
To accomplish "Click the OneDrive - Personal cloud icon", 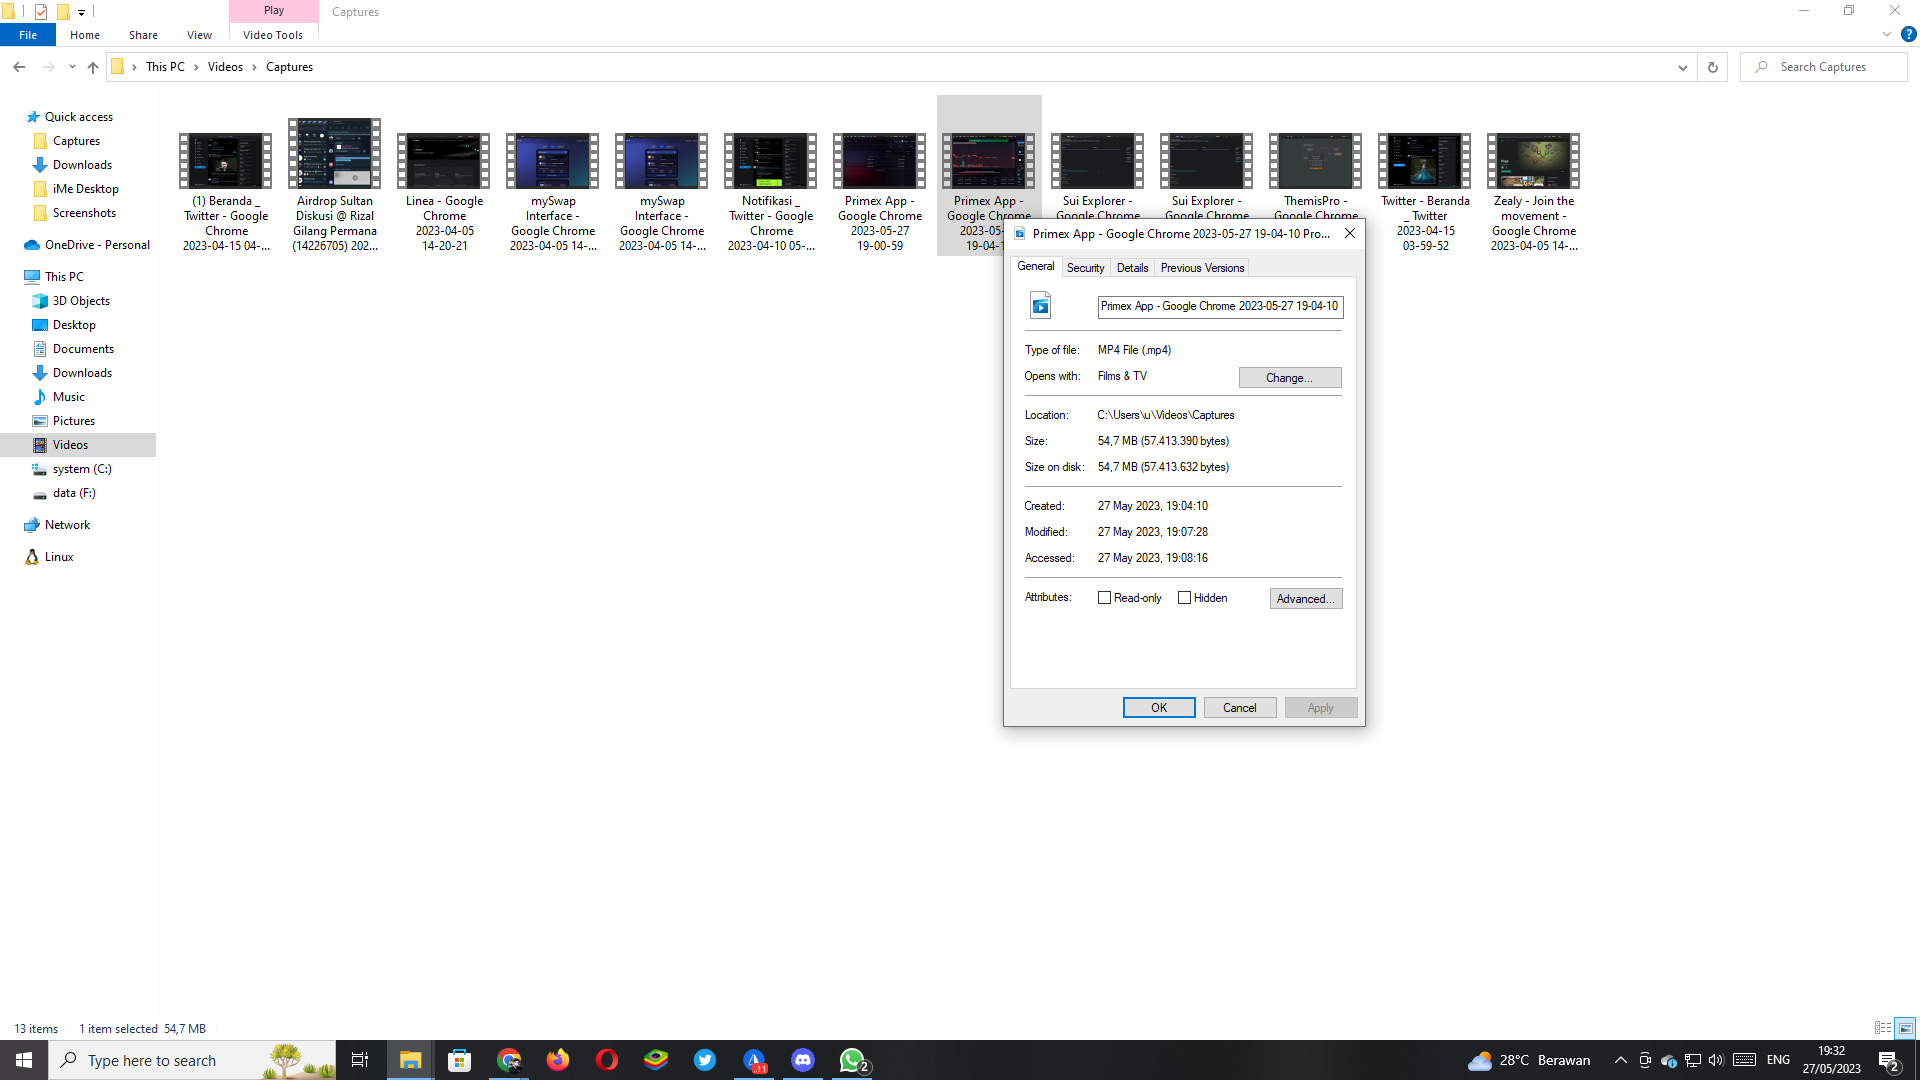I will tap(32, 245).
